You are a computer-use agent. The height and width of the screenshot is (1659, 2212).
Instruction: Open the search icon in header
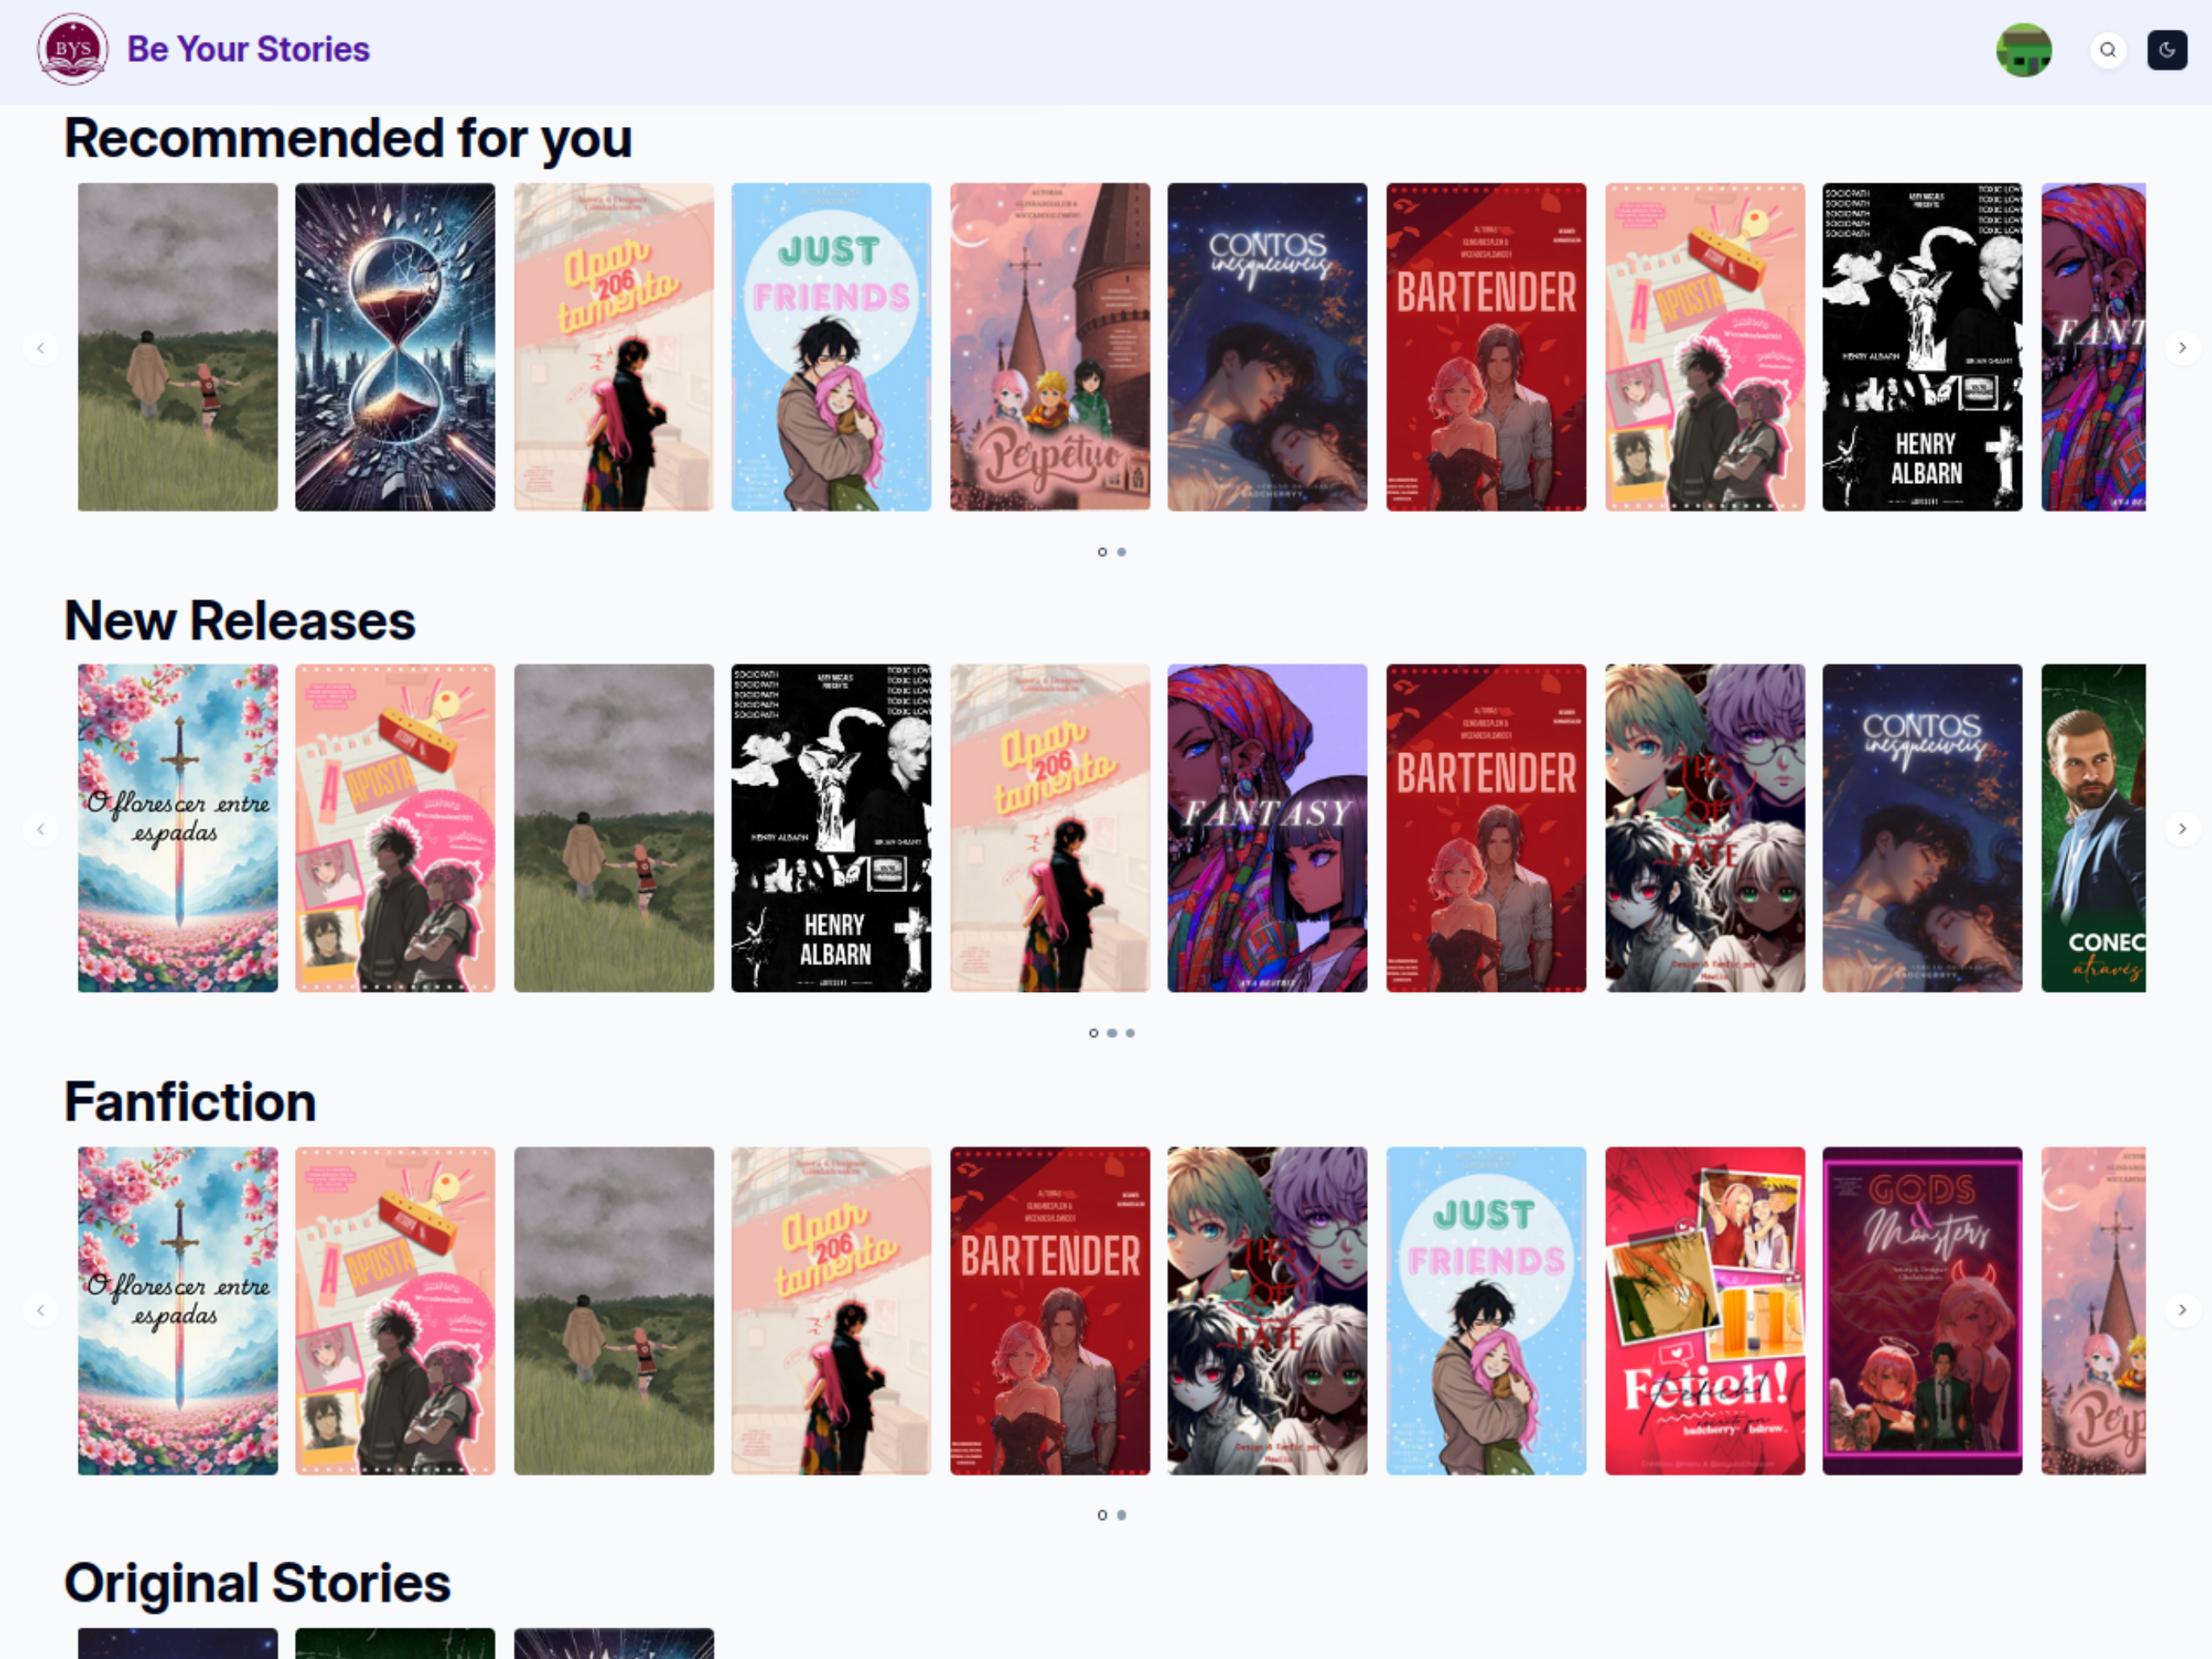point(2108,50)
